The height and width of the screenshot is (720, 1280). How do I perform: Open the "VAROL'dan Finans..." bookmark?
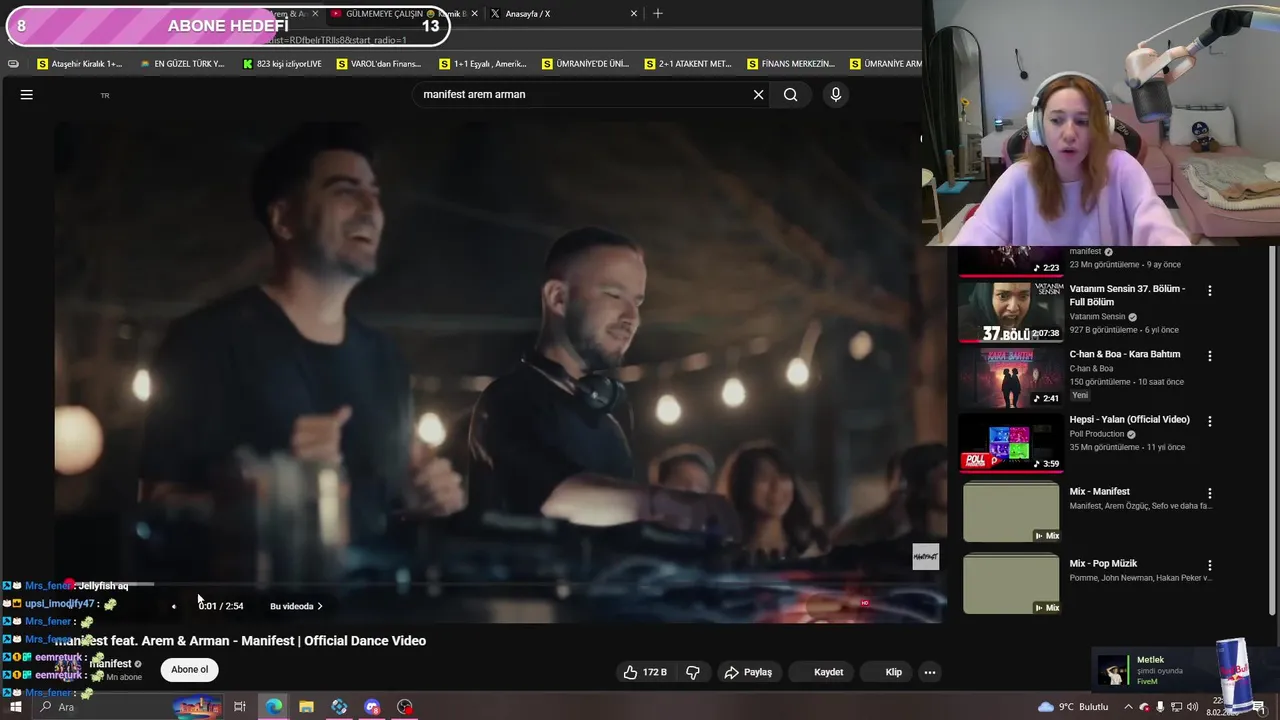coord(379,64)
